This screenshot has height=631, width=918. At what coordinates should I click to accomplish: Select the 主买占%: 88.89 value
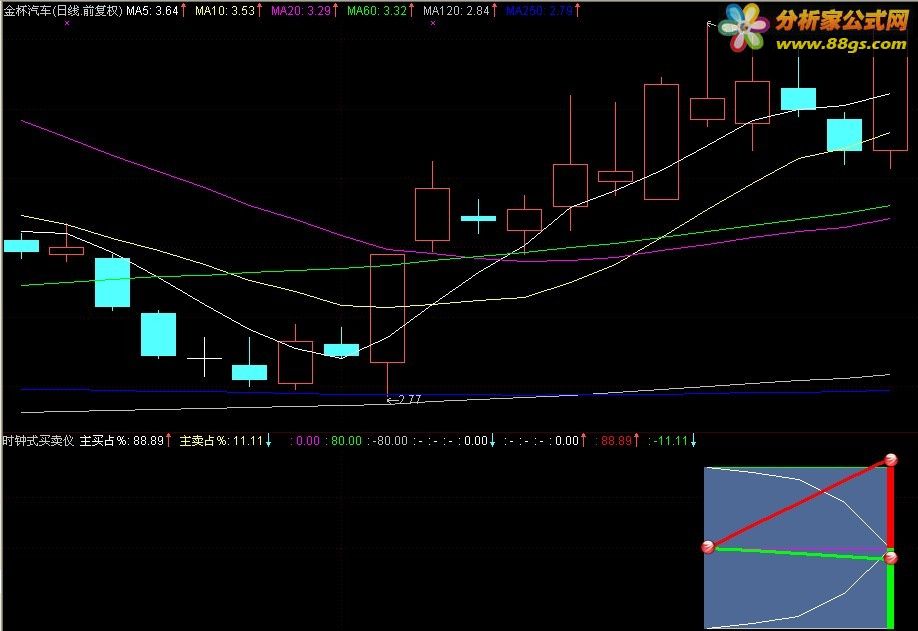tap(121, 441)
